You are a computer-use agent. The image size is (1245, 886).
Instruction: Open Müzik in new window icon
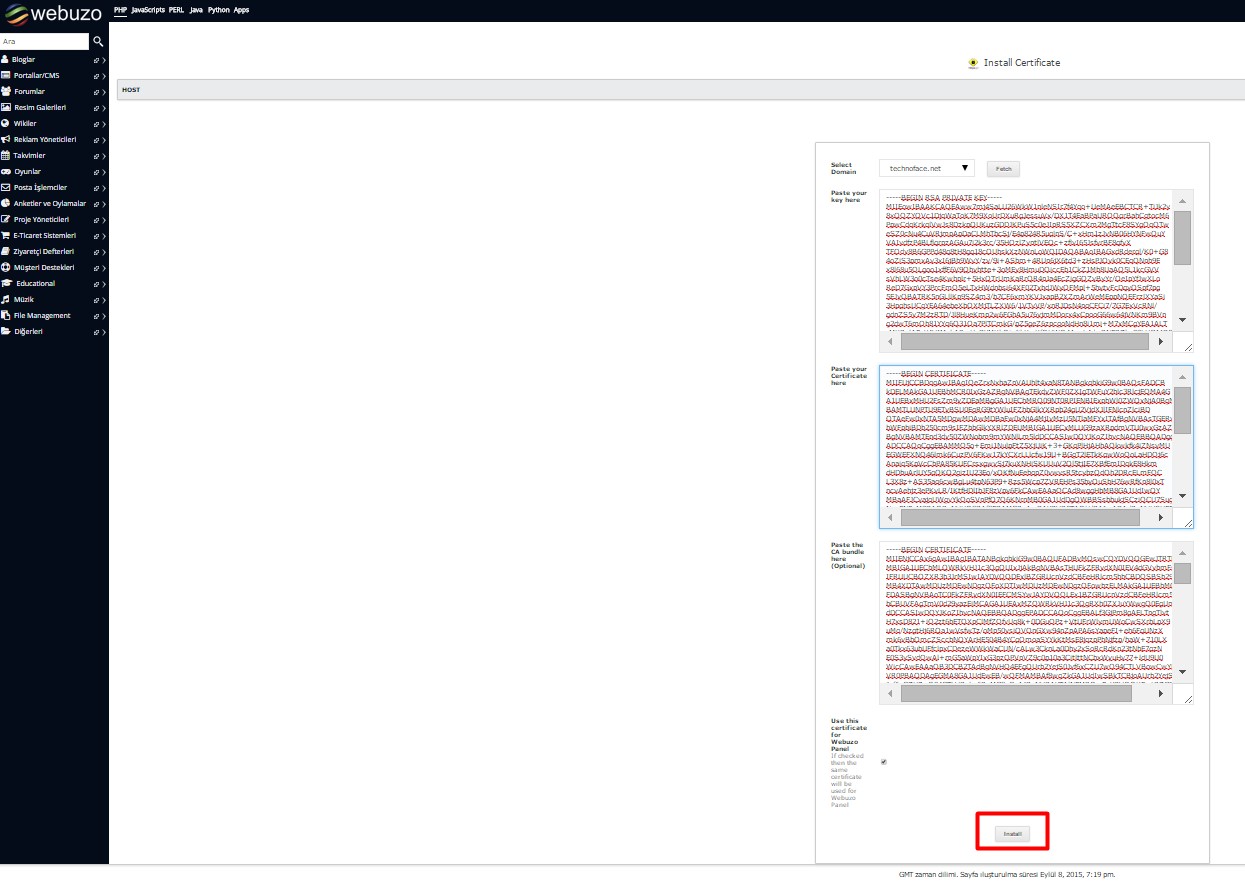96,300
